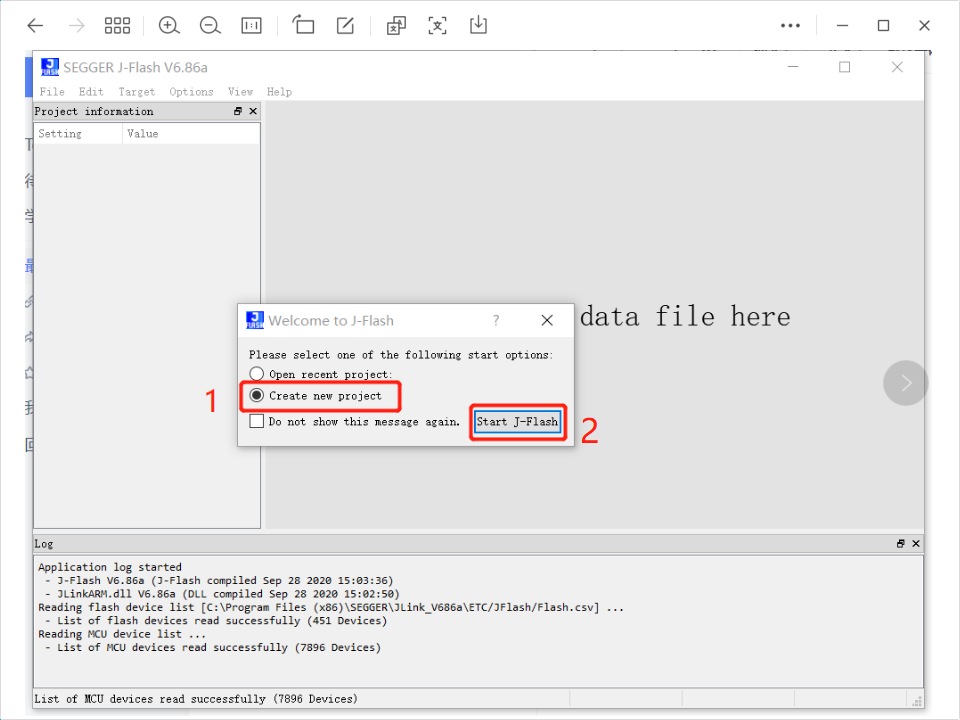Viewport: 960px width, 720px height.
Task: Click the J-Flash icon in Welcome dialog title
Action: coord(255,320)
